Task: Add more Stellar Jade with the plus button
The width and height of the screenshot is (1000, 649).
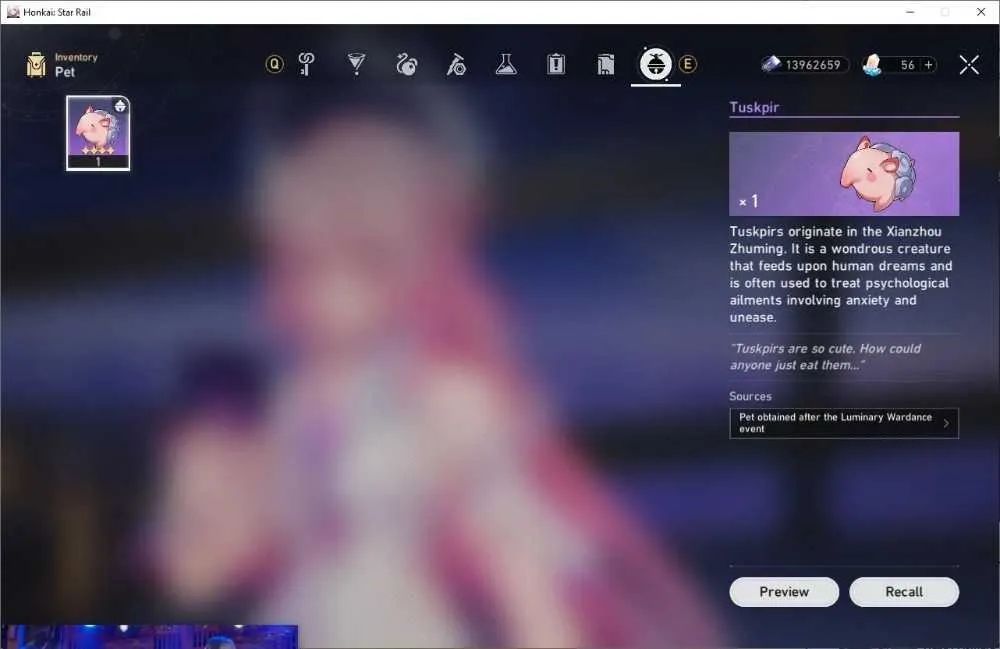Action: click(x=929, y=65)
